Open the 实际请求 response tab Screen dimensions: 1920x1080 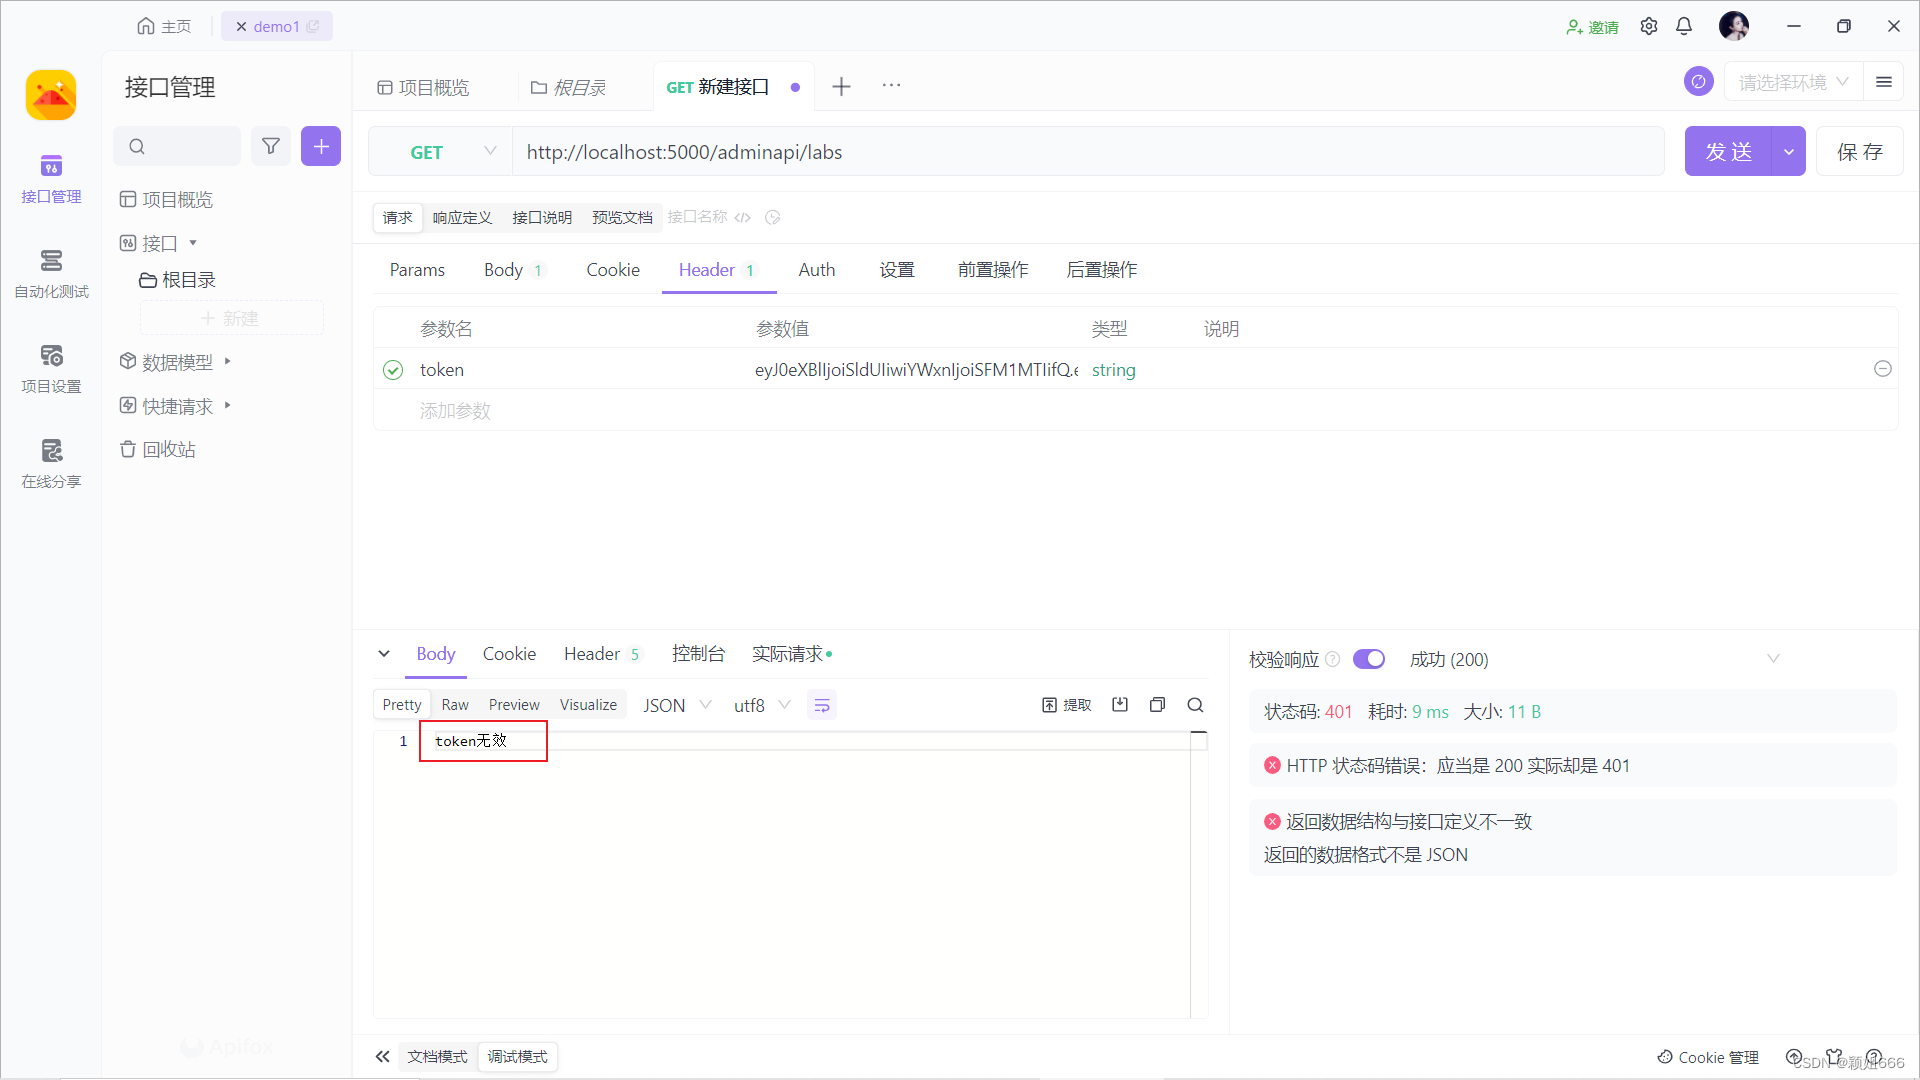[x=791, y=654]
